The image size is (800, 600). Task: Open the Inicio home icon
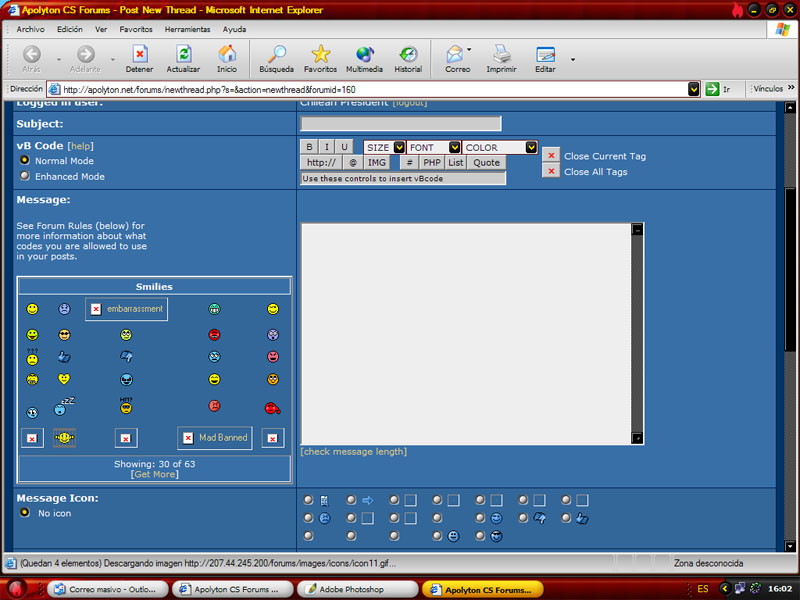[x=227, y=54]
